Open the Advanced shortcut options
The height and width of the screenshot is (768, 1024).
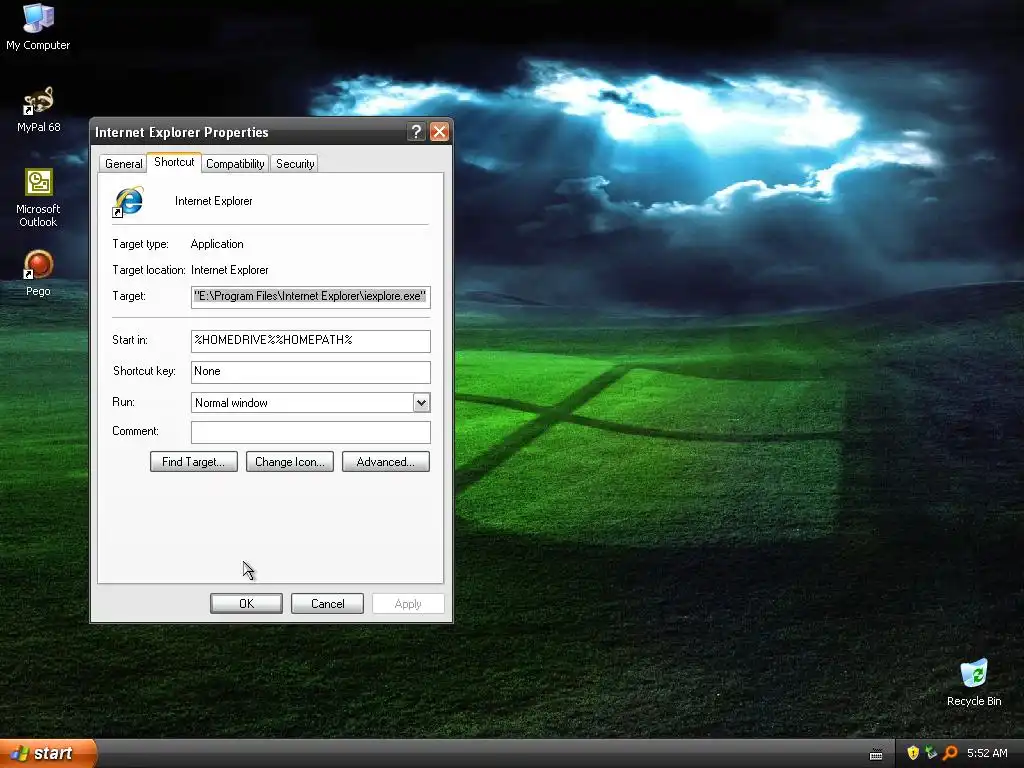tap(385, 462)
